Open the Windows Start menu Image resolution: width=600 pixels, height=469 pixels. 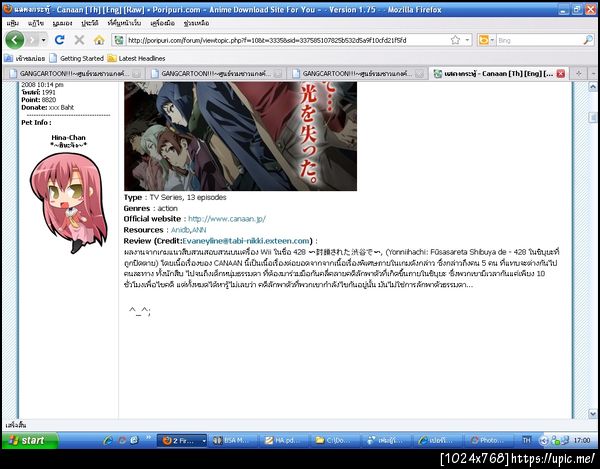pos(30,440)
